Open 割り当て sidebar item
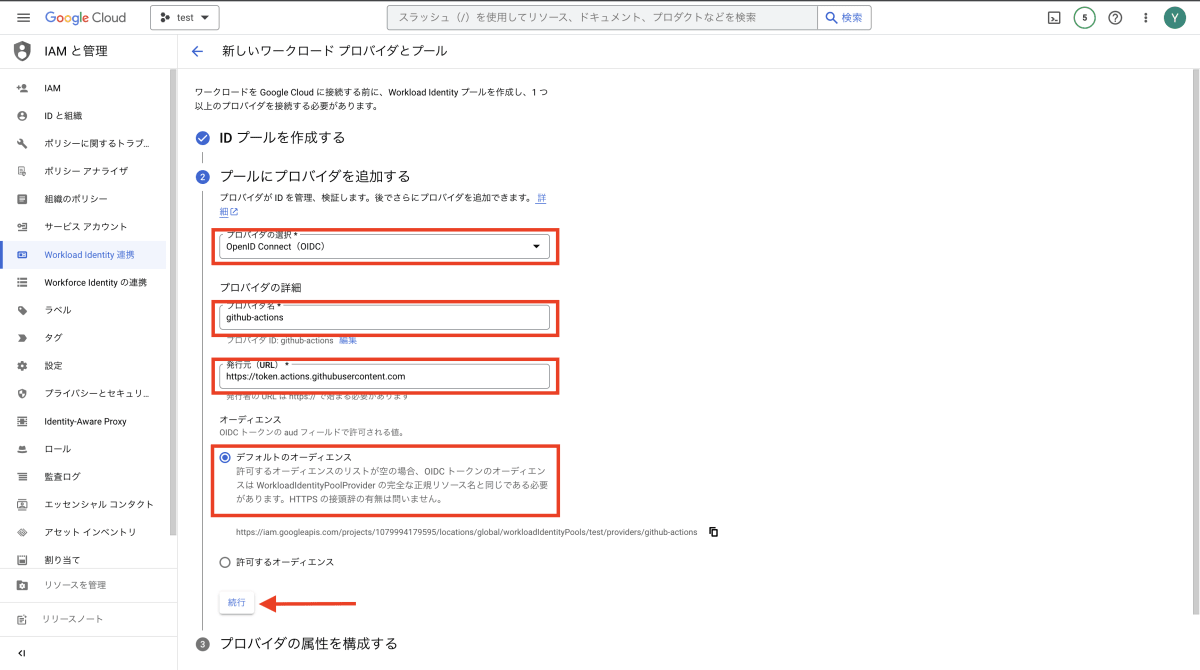The image size is (1200, 670). tap(83, 560)
